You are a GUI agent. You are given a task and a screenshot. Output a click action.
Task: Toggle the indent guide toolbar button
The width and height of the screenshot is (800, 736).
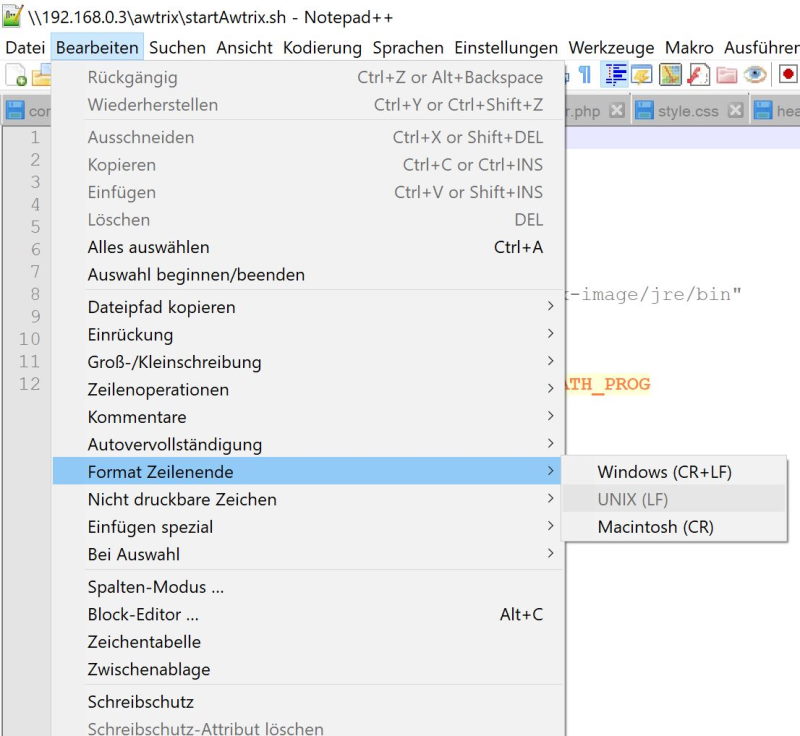click(x=614, y=76)
